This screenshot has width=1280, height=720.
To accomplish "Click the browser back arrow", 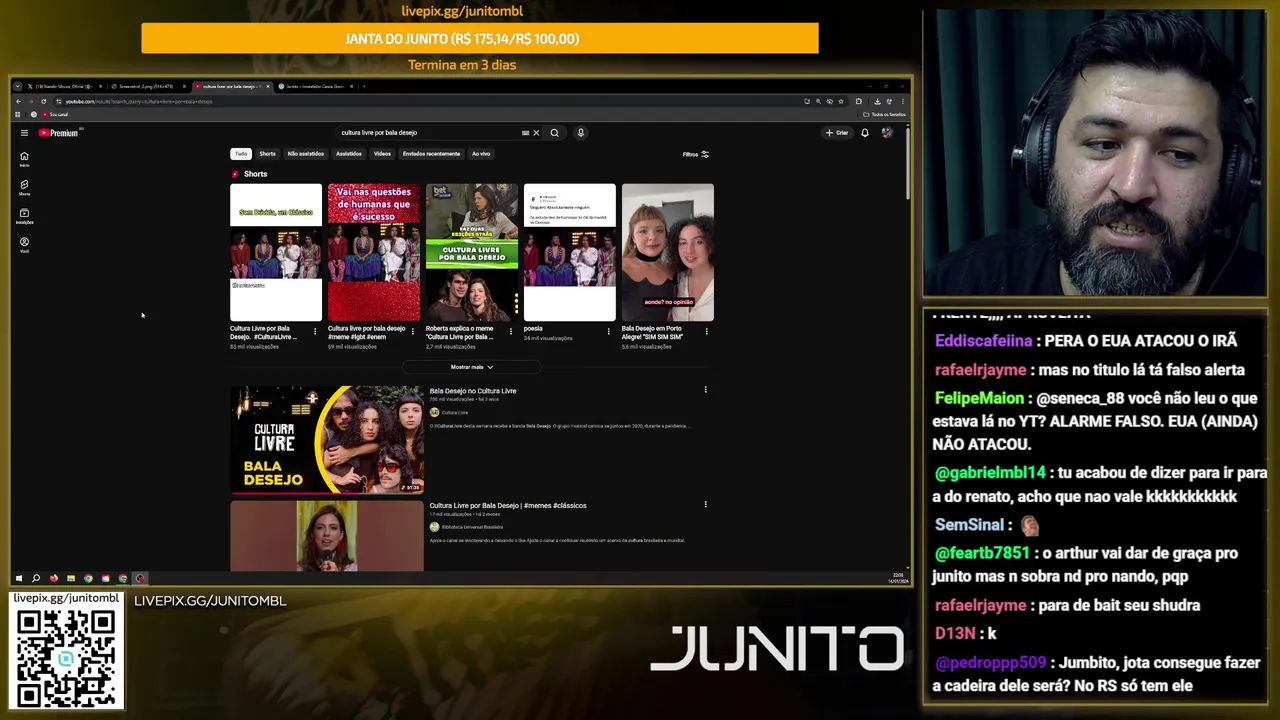I will click(19, 101).
